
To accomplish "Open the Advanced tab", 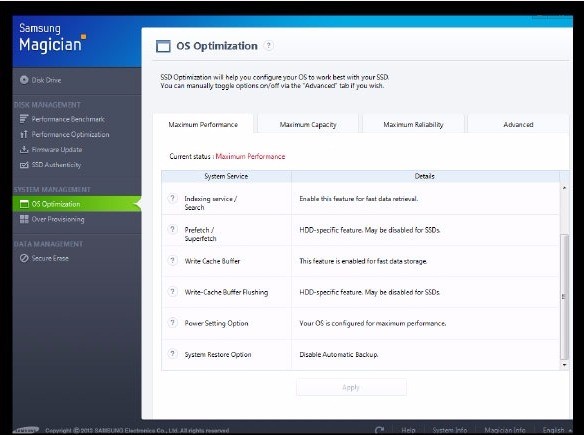I will [x=518, y=124].
